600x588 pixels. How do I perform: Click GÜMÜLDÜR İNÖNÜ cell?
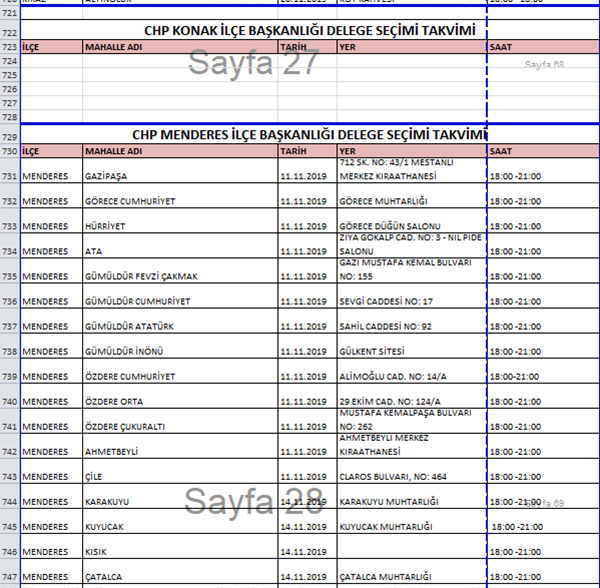click(x=180, y=346)
